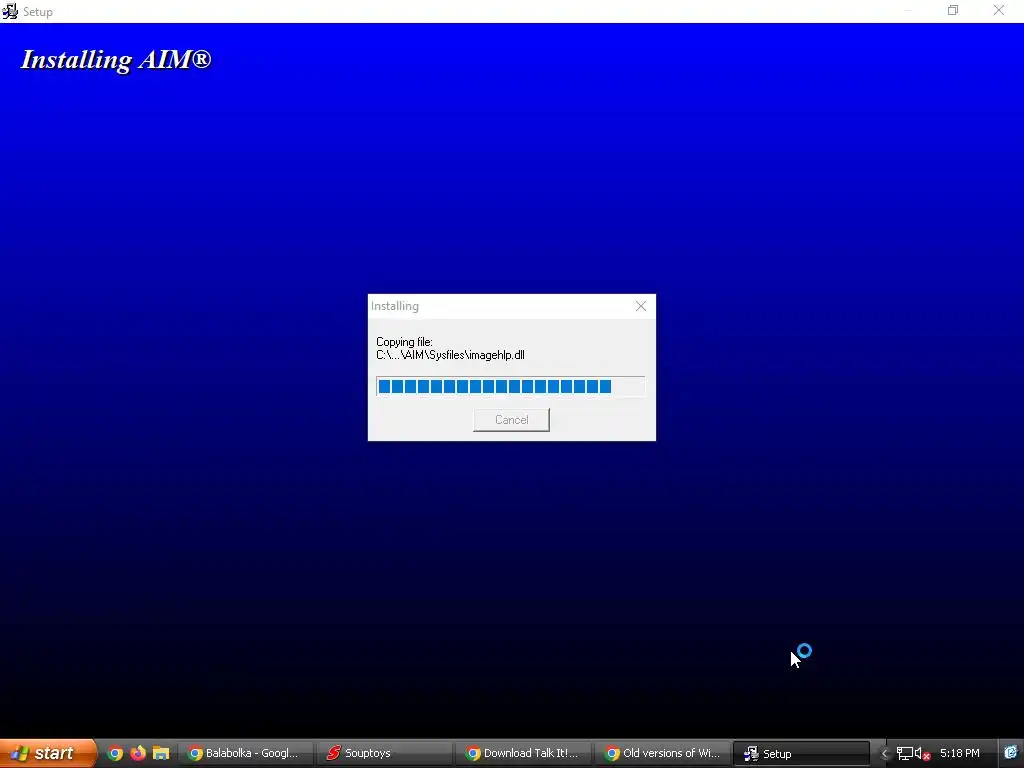The width and height of the screenshot is (1024, 768).
Task: Click the imagehlp.dll file path text
Action: (450, 355)
